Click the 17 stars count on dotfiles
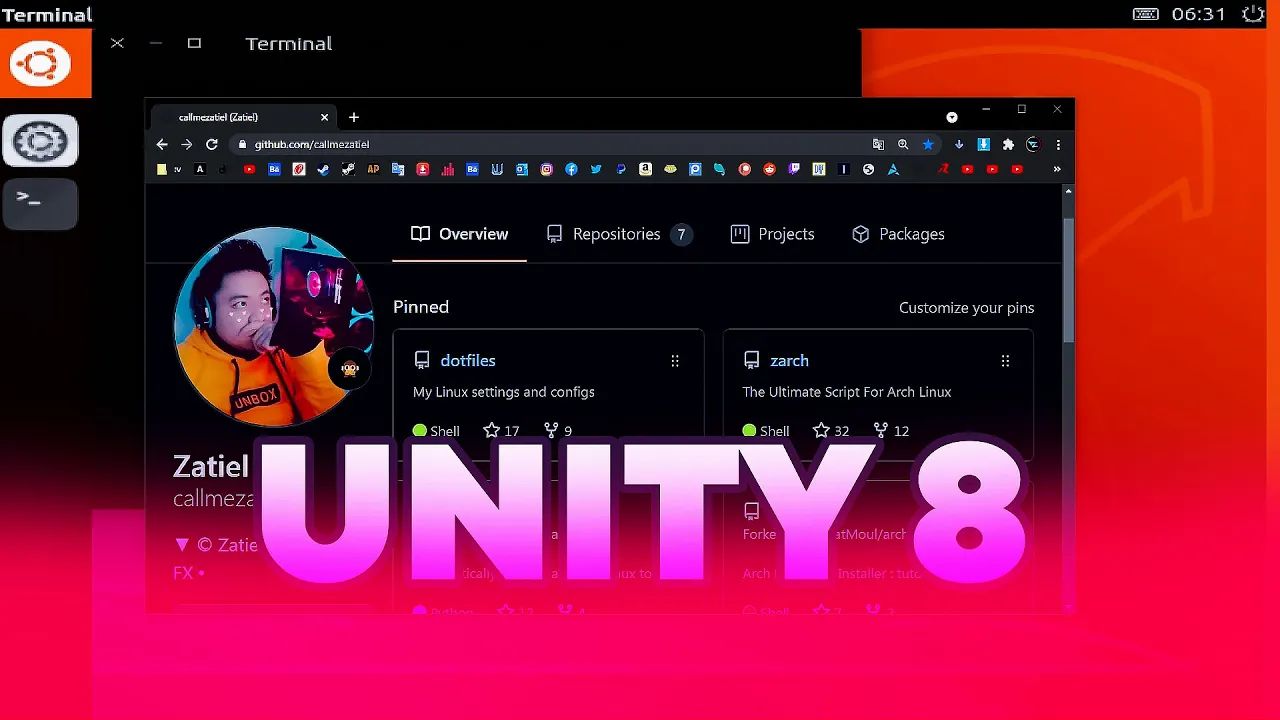The width and height of the screenshot is (1280, 720). tap(501, 431)
